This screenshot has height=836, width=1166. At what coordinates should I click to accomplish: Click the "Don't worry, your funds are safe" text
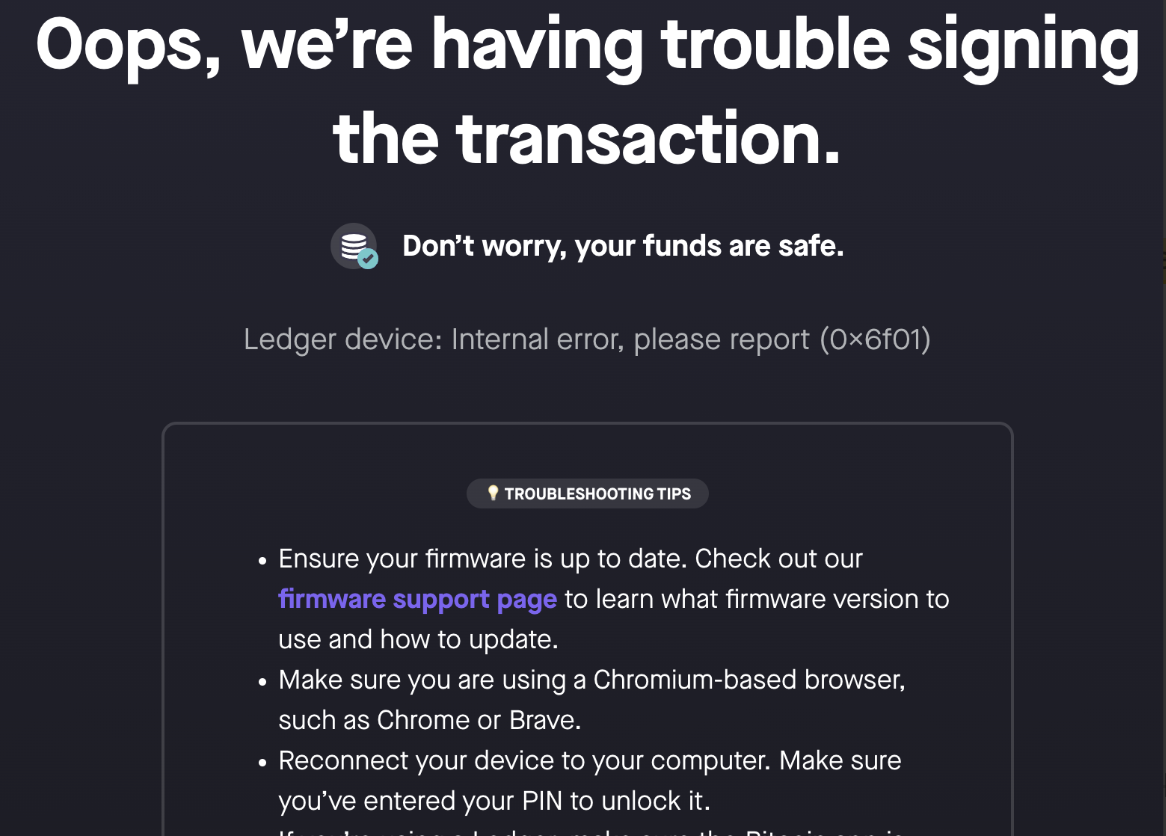tap(622, 246)
